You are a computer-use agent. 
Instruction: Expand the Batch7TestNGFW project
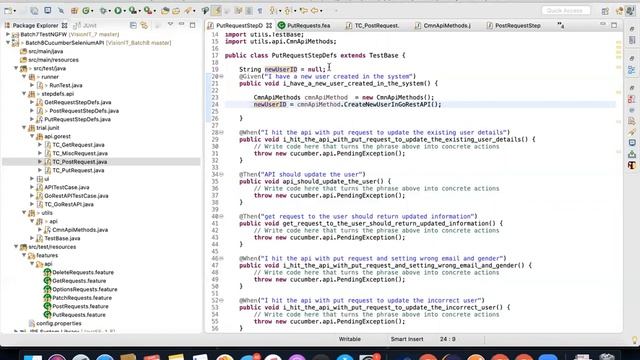[8, 34]
